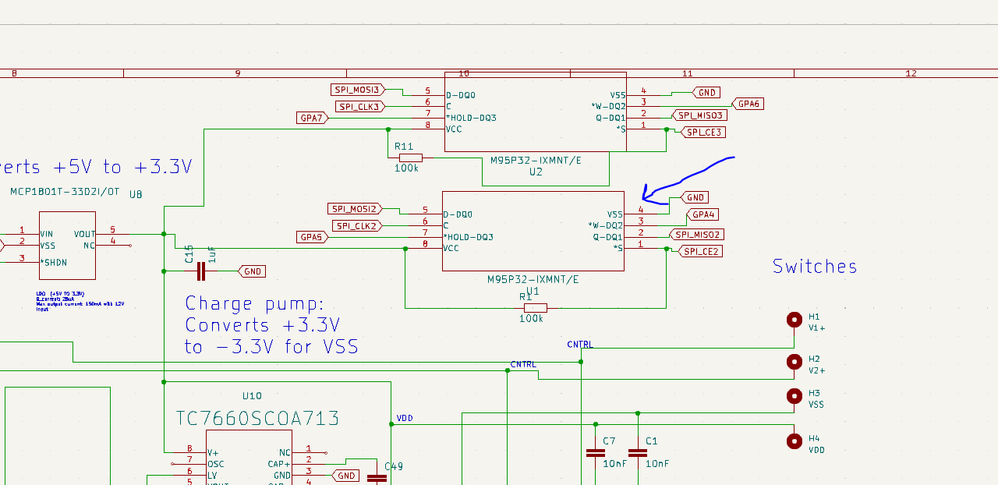Viewport: 998px width, 485px height.
Task: Click the SPI_CLK2 global label
Action: coord(358,225)
